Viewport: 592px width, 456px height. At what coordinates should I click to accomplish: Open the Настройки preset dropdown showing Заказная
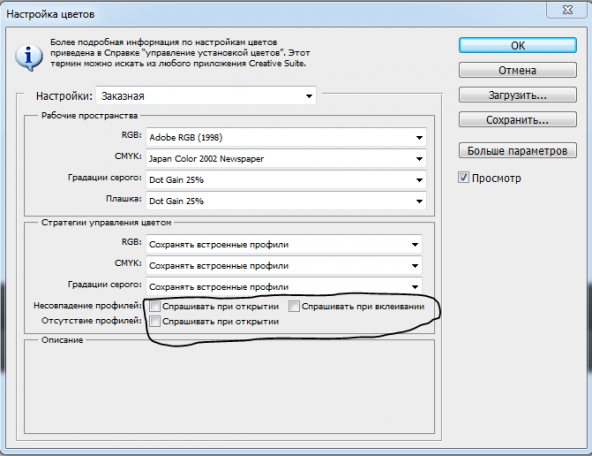(x=206, y=96)
